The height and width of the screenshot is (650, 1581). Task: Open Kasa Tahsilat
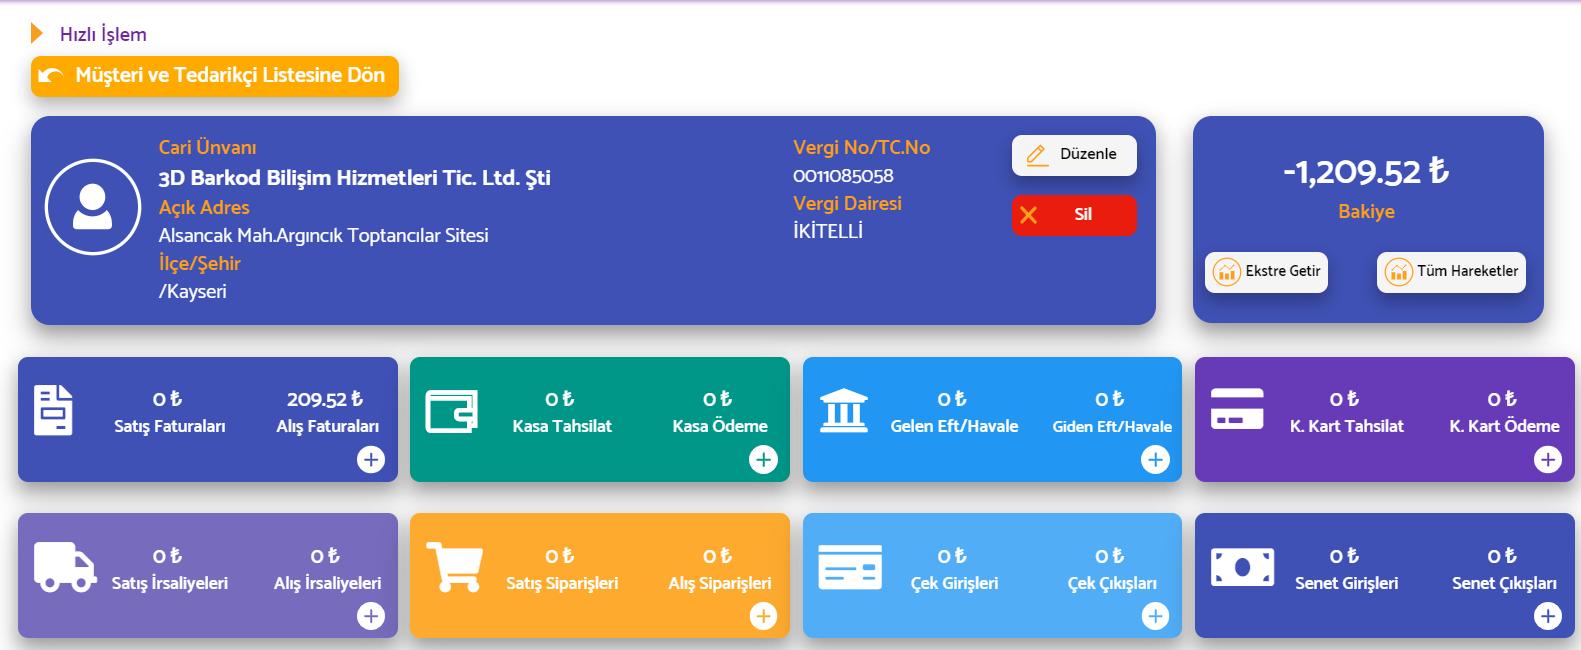point(562,412)
